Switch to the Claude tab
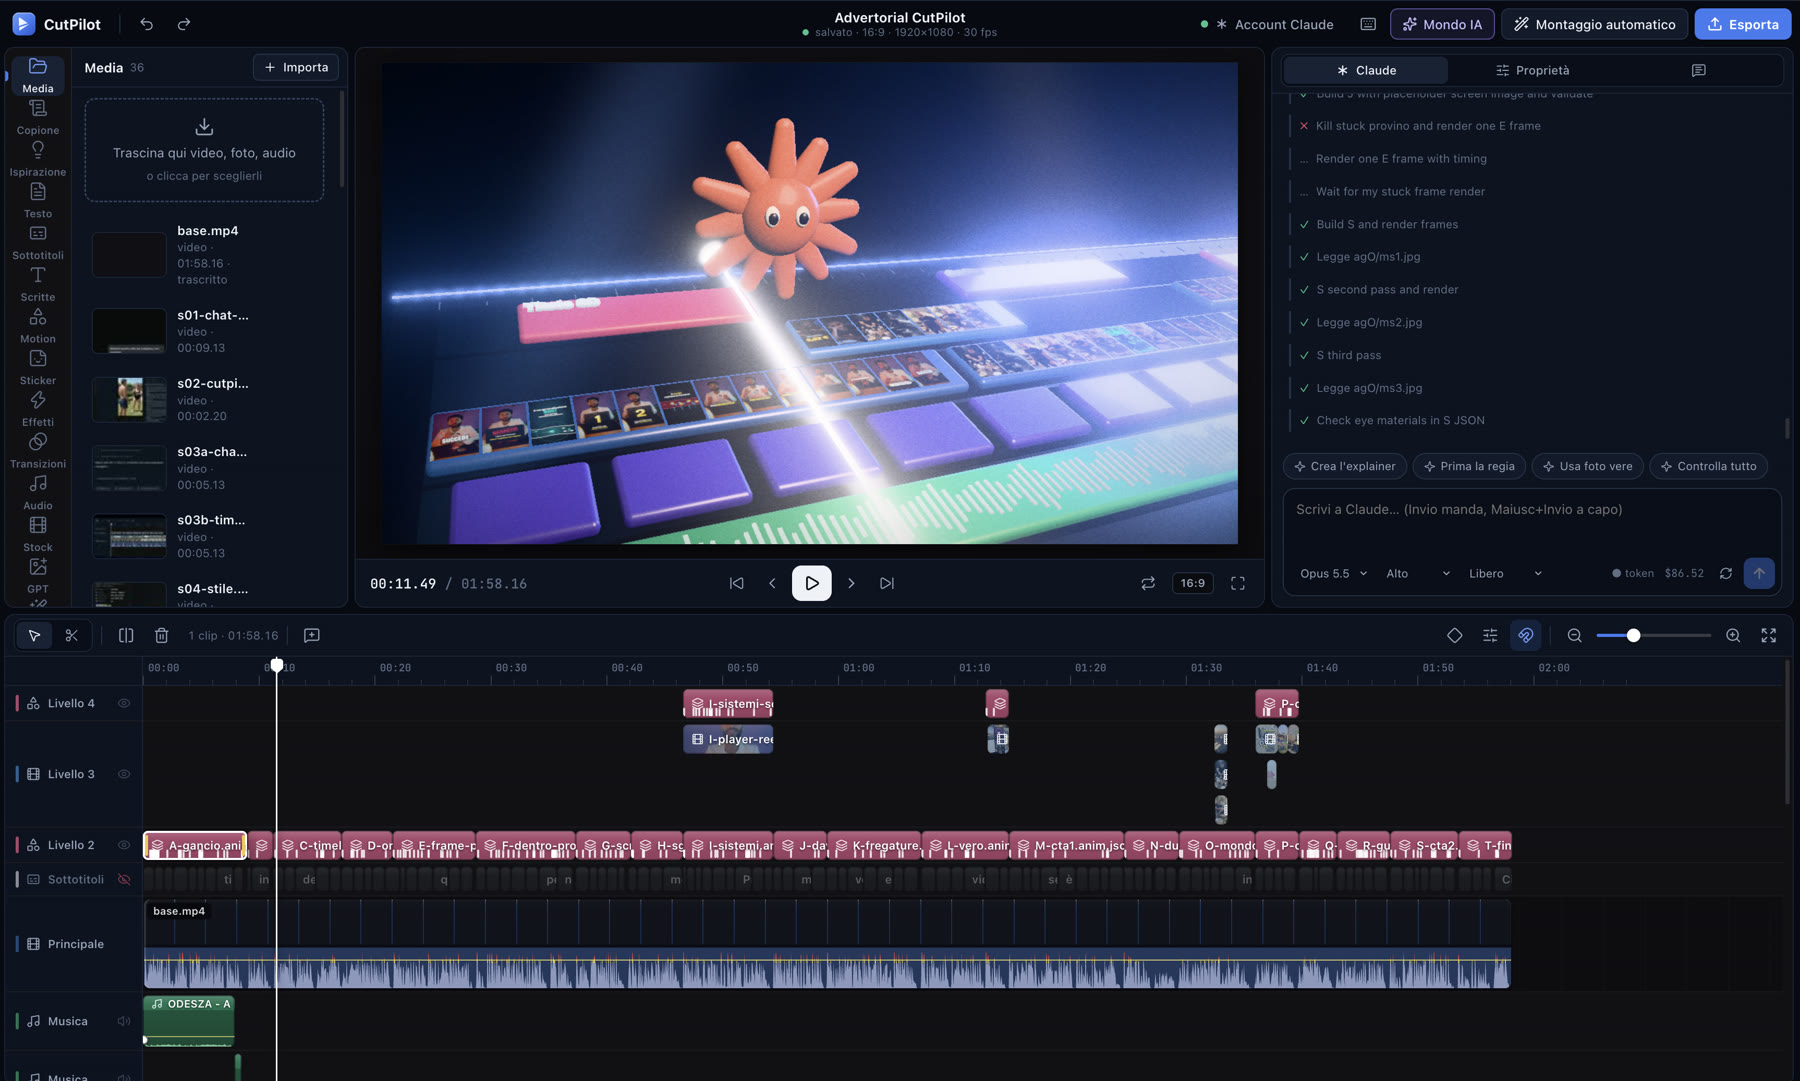Viewport: 1800px width, 1081px height. [1365, 70]
